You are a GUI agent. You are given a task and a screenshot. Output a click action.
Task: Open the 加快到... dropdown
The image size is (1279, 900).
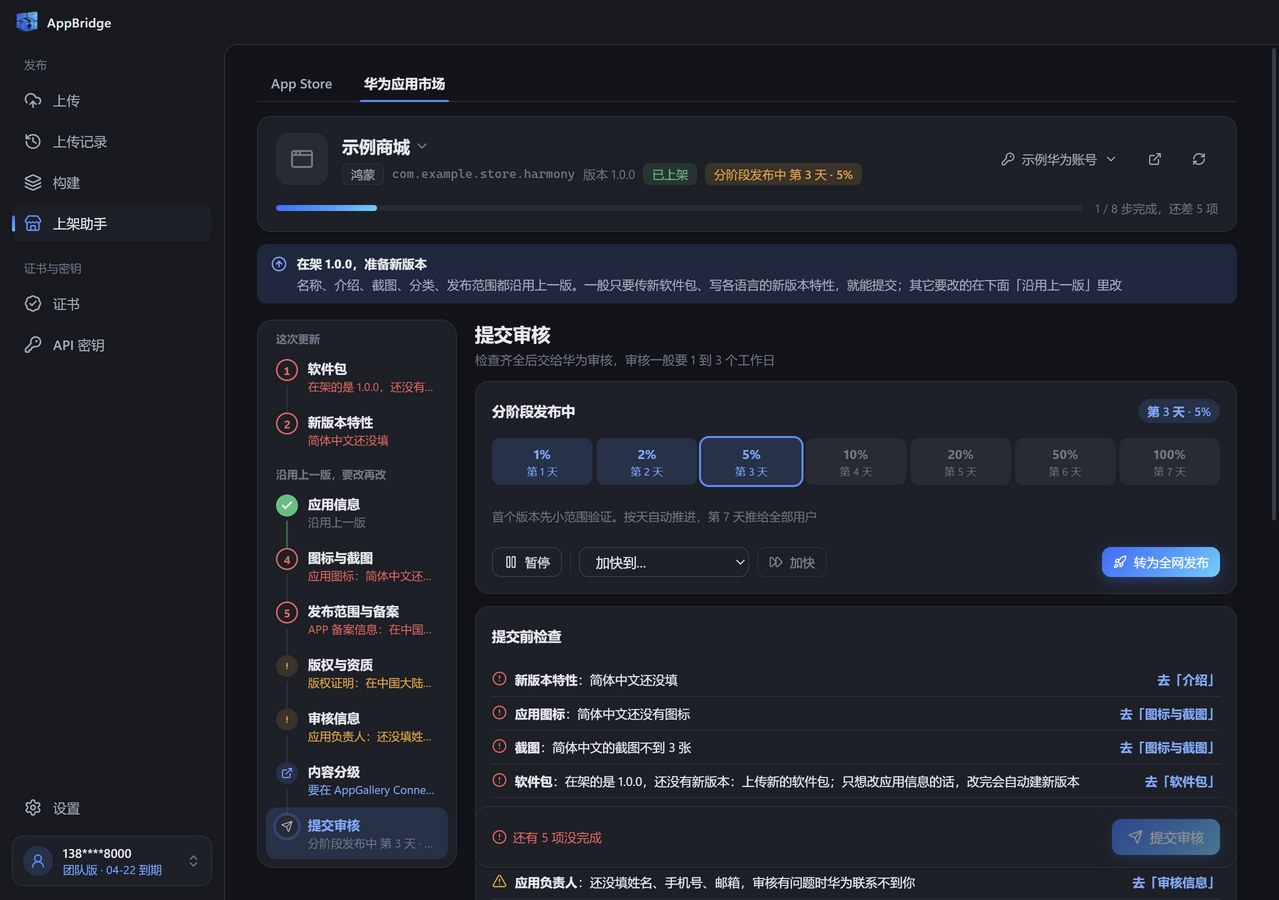coord(664,562)
